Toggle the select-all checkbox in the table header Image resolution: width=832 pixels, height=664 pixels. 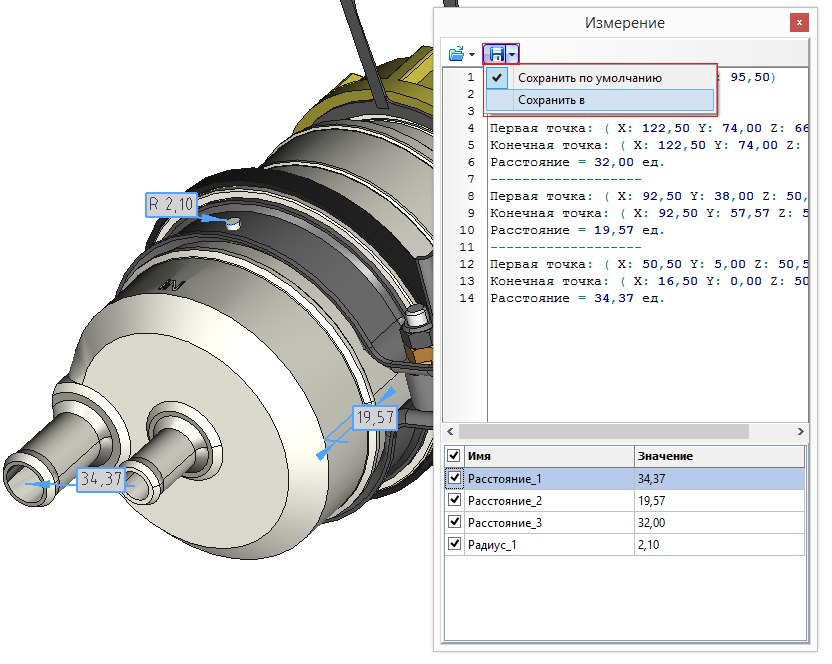pyautogui.click(x=455, y=456)
